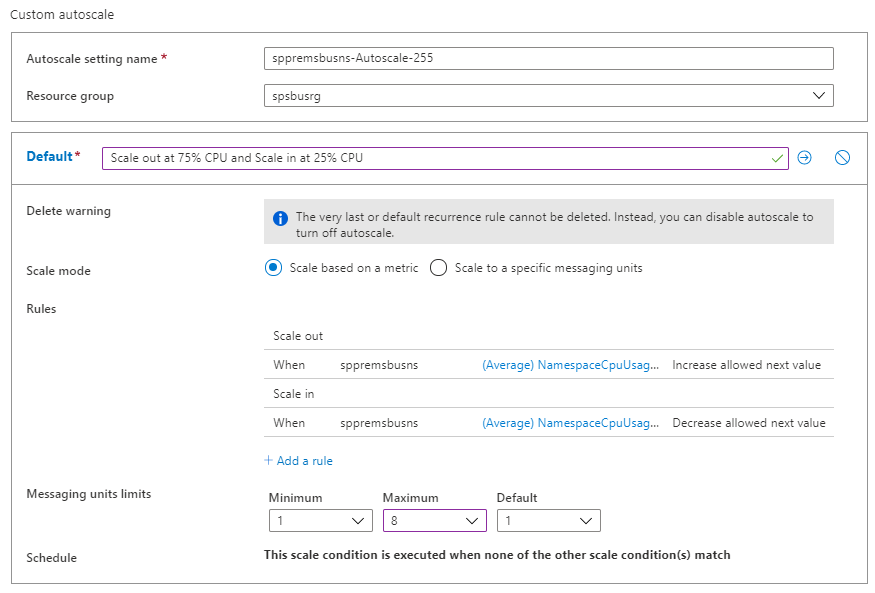Edit the scale condition name text box
This screenshot has height=593, width=875.
435,158
